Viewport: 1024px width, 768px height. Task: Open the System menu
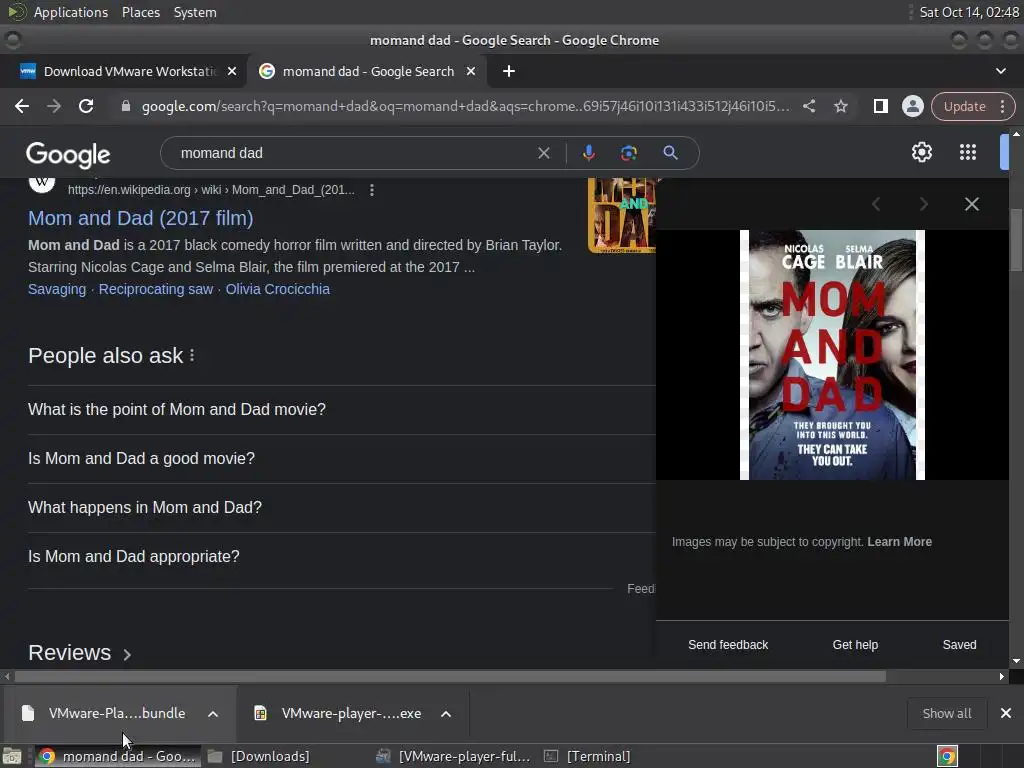pyautogui.click(x=195, y=12)
